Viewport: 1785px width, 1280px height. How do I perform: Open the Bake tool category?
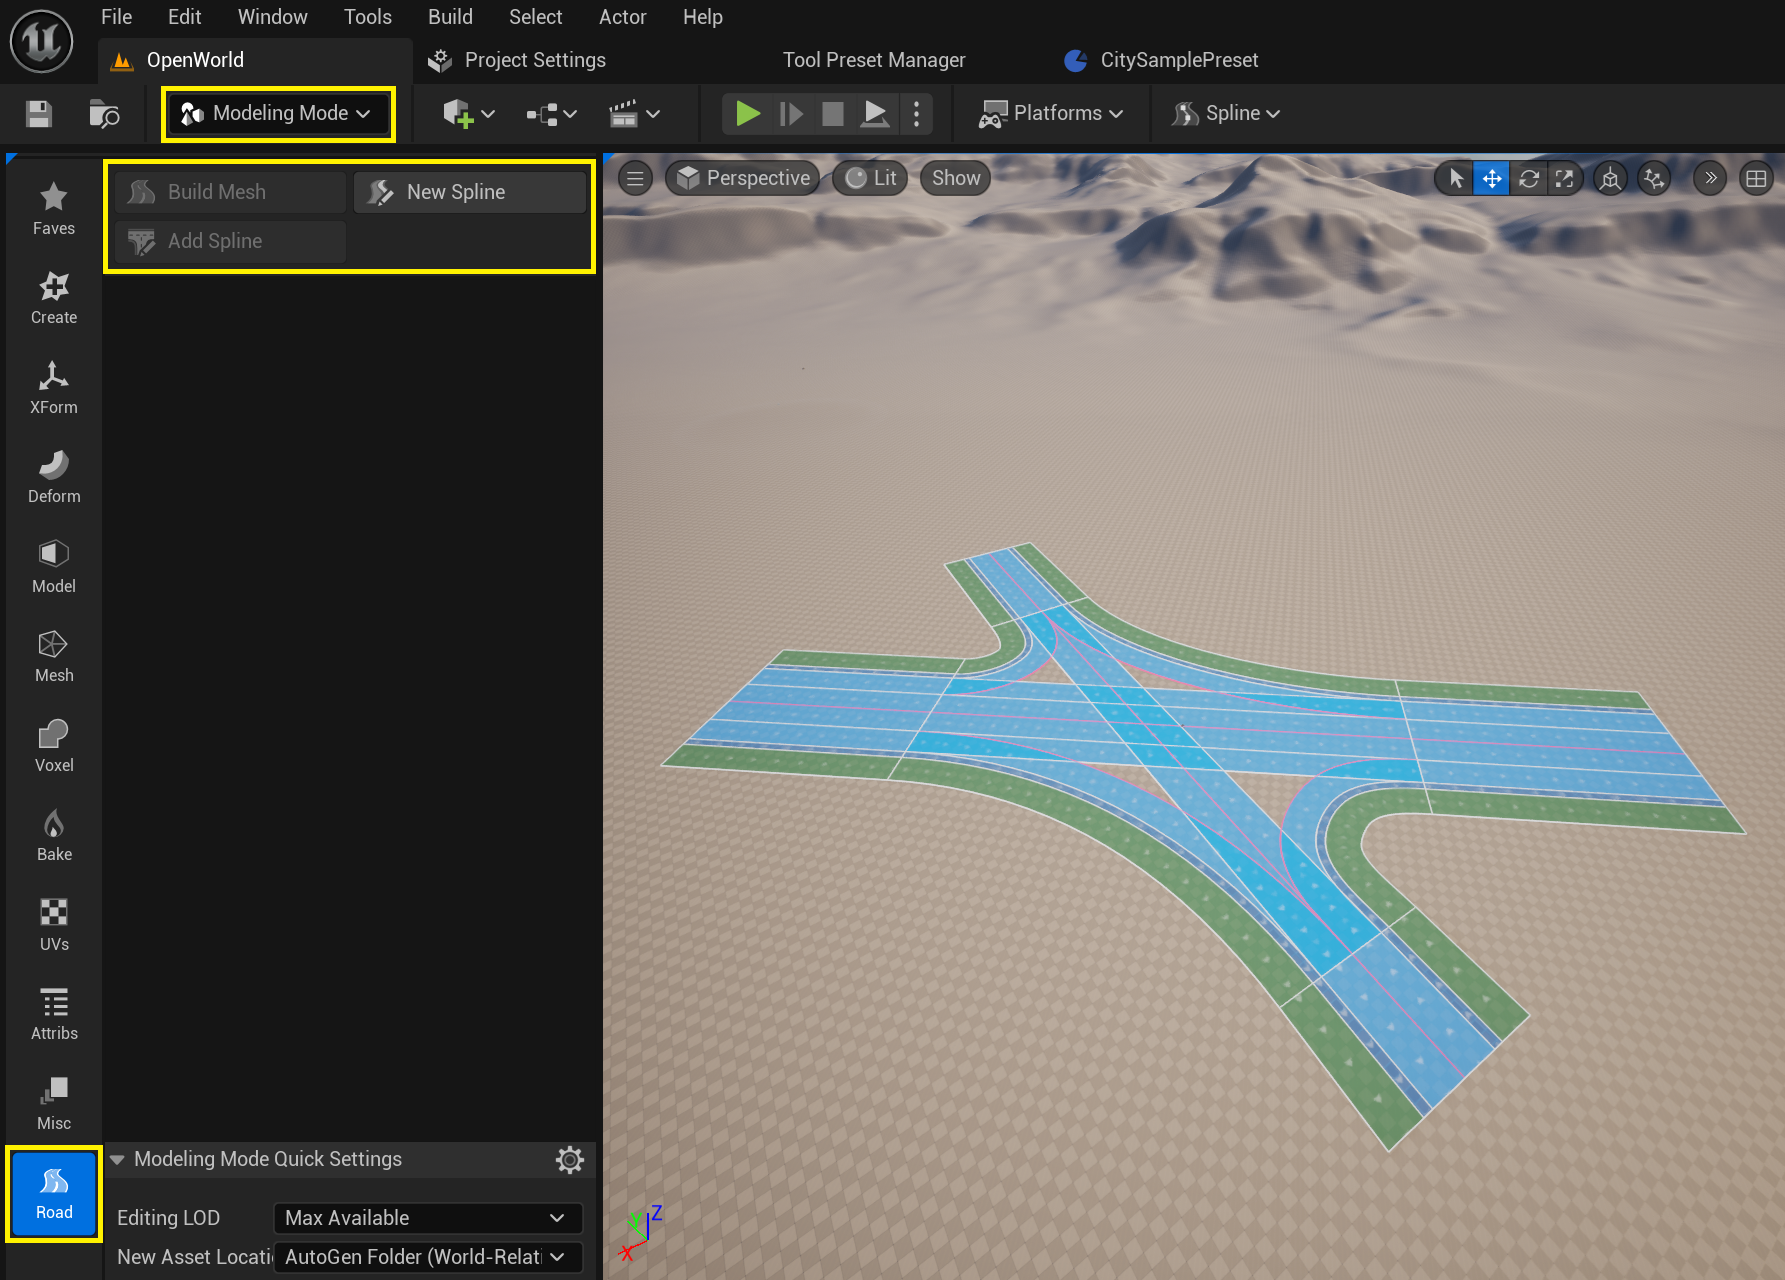(x=54, y=835)
